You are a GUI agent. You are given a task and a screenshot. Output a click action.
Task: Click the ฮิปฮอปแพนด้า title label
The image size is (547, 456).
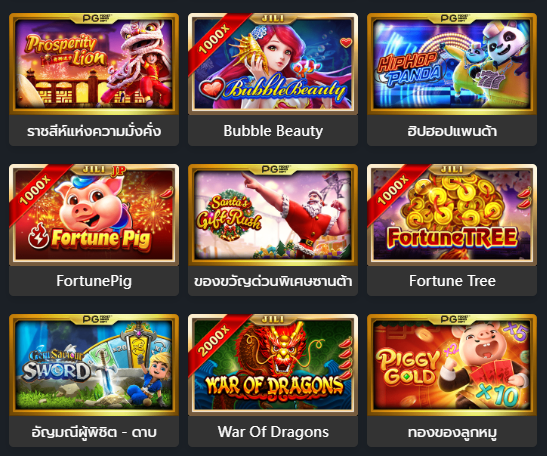pos(452,131)
